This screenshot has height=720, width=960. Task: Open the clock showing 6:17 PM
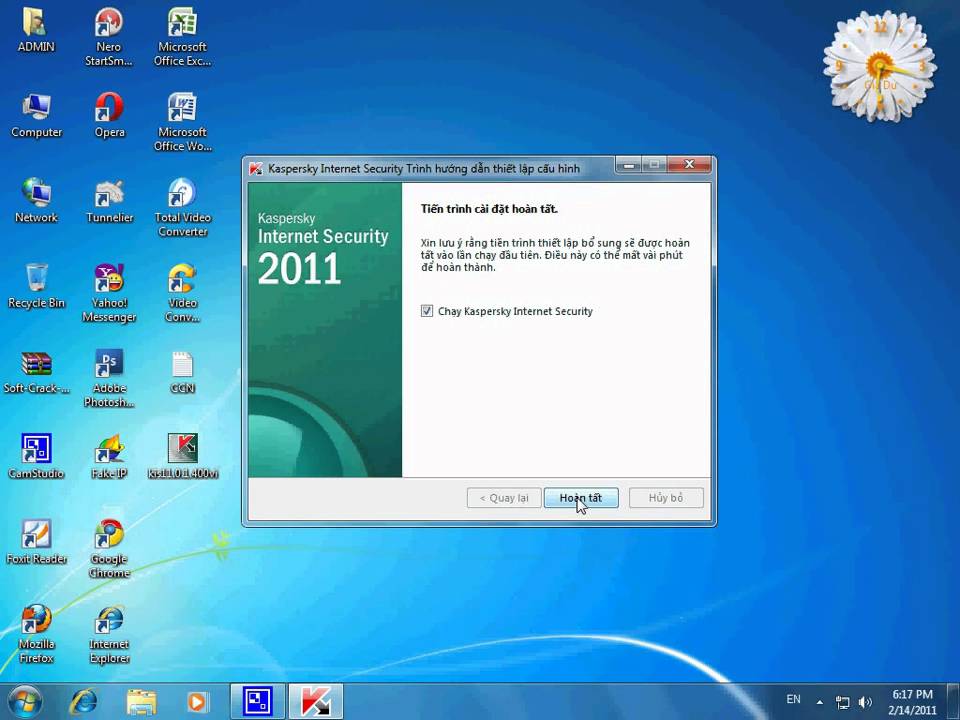point(912,702)
